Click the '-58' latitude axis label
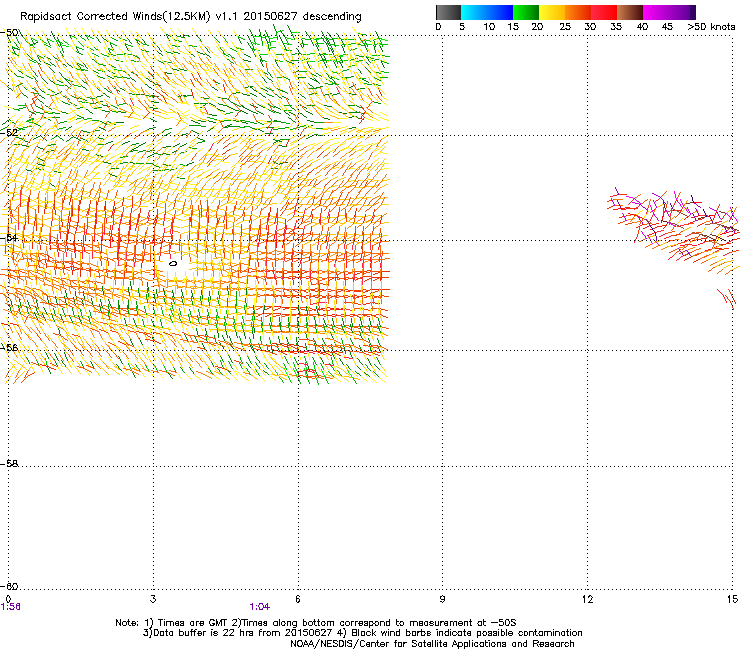740x650 pixels. pyautogui.click(x=10, y=464)
